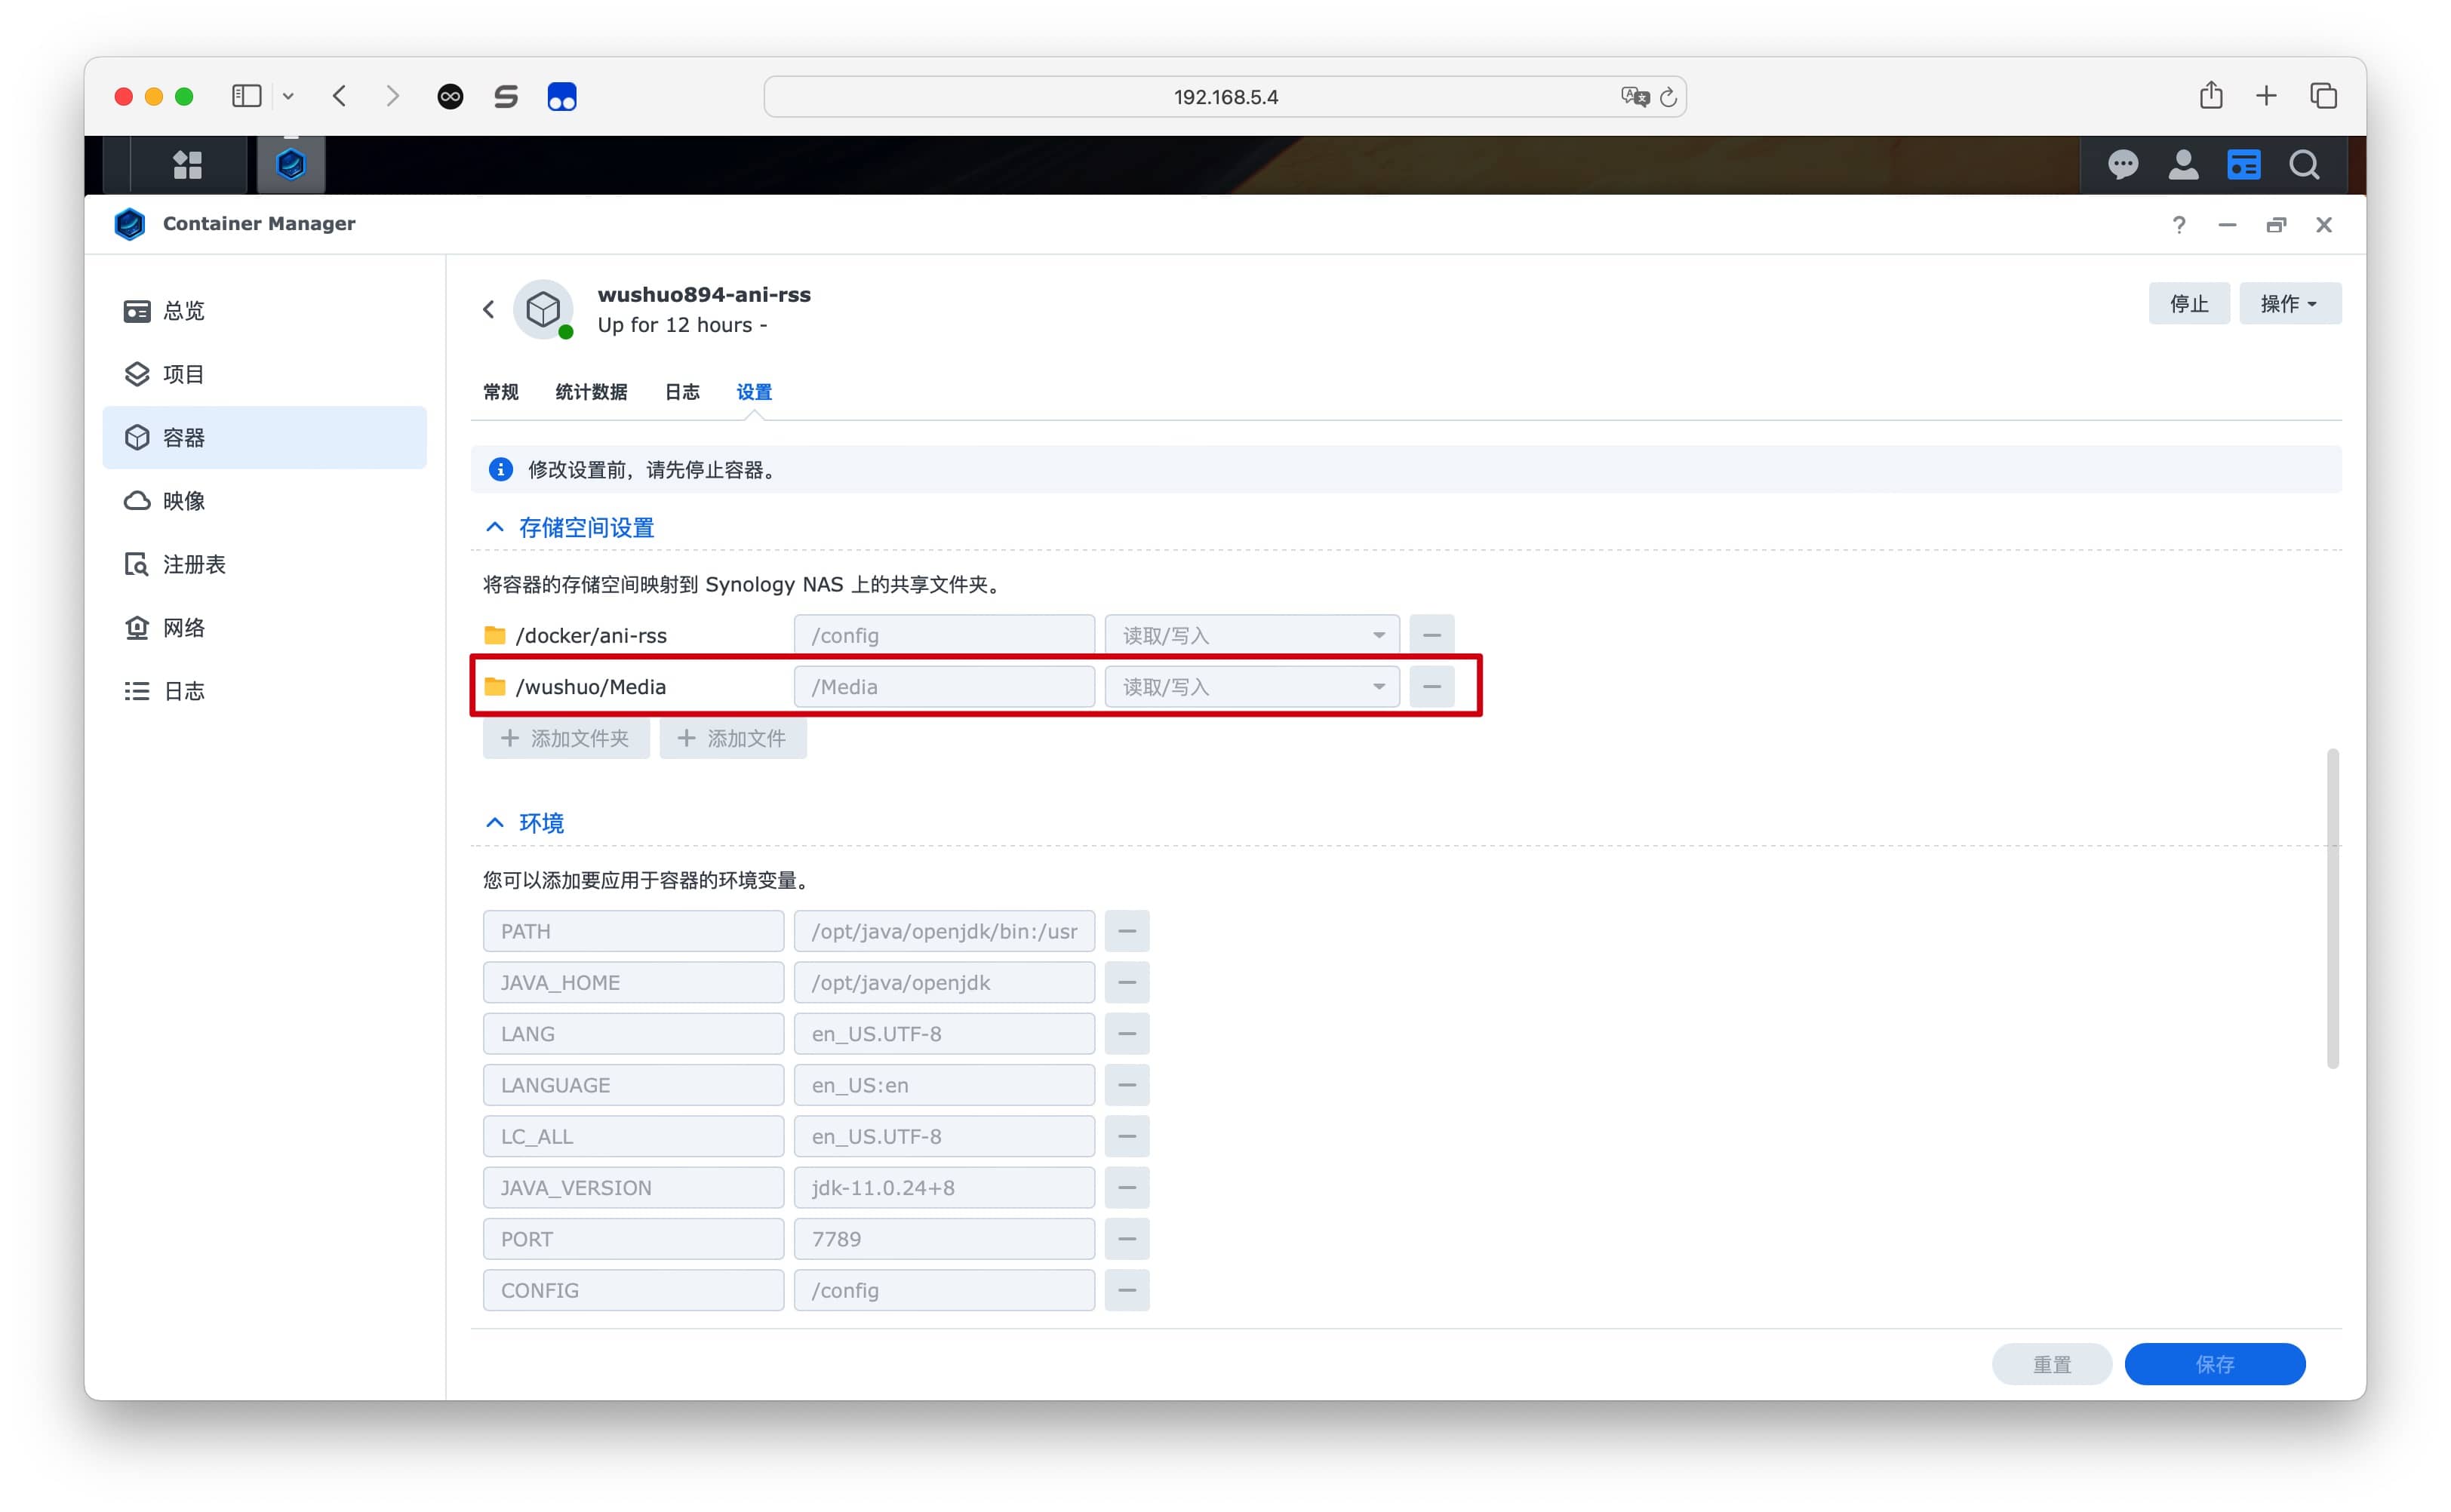Open the 日志 logs sidebar section
The image size is (2451, 1512).
point(264,691)
